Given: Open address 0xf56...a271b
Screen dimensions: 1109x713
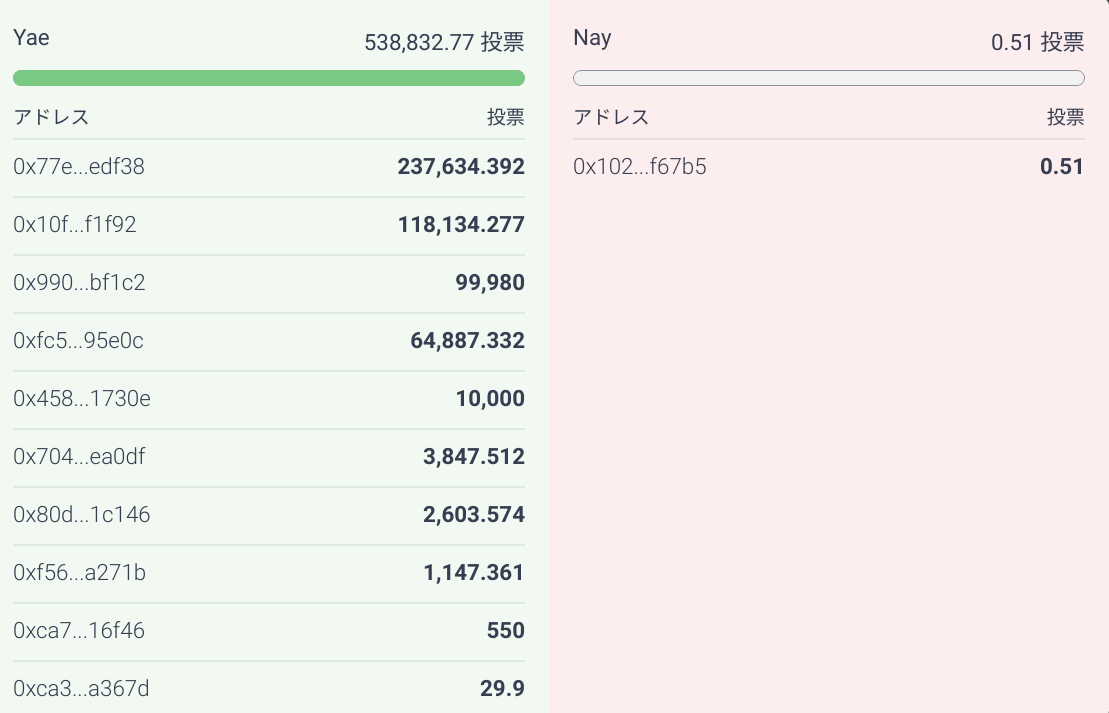Looking at the screenshot, I should (79, 572).
